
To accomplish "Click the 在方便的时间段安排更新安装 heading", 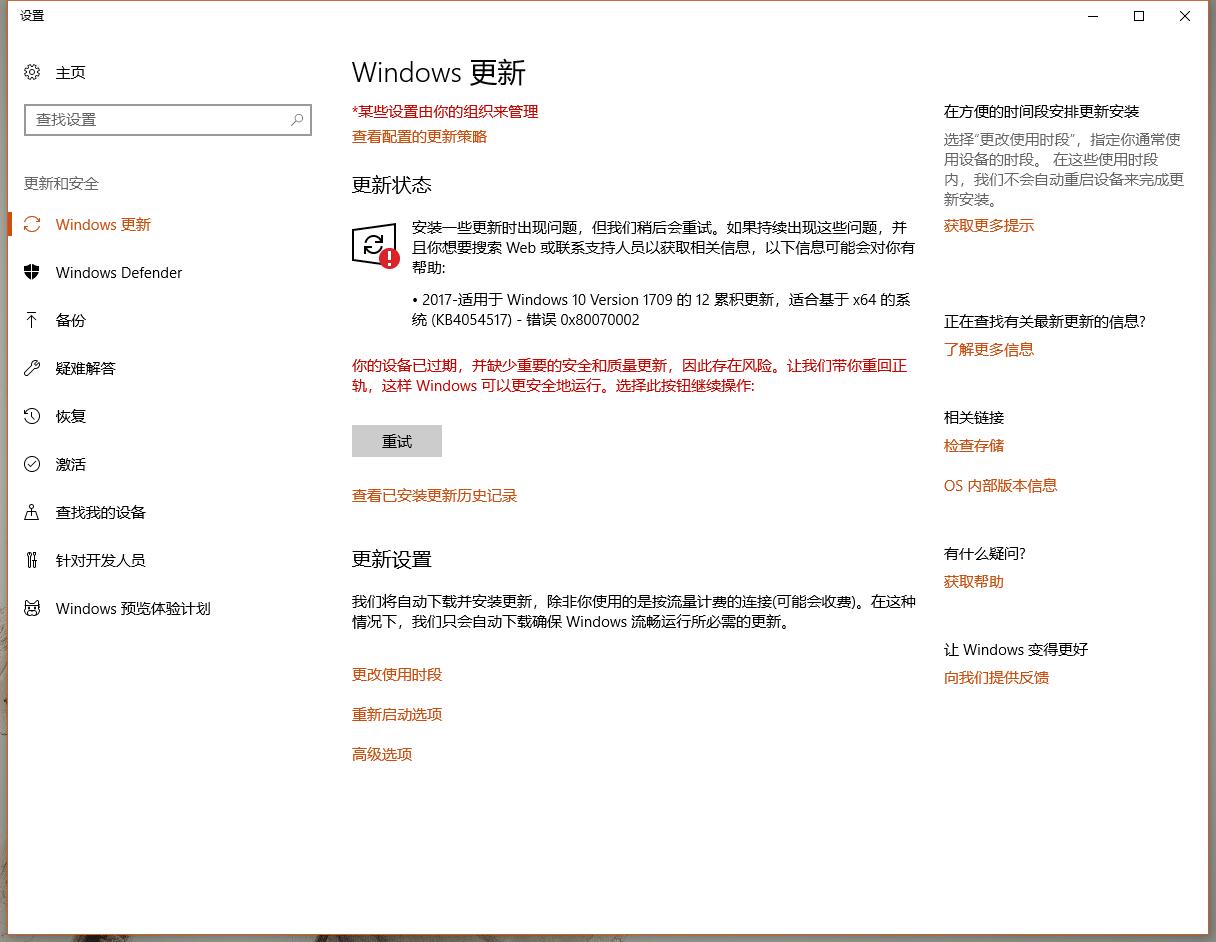I will tap(1042, 112).
